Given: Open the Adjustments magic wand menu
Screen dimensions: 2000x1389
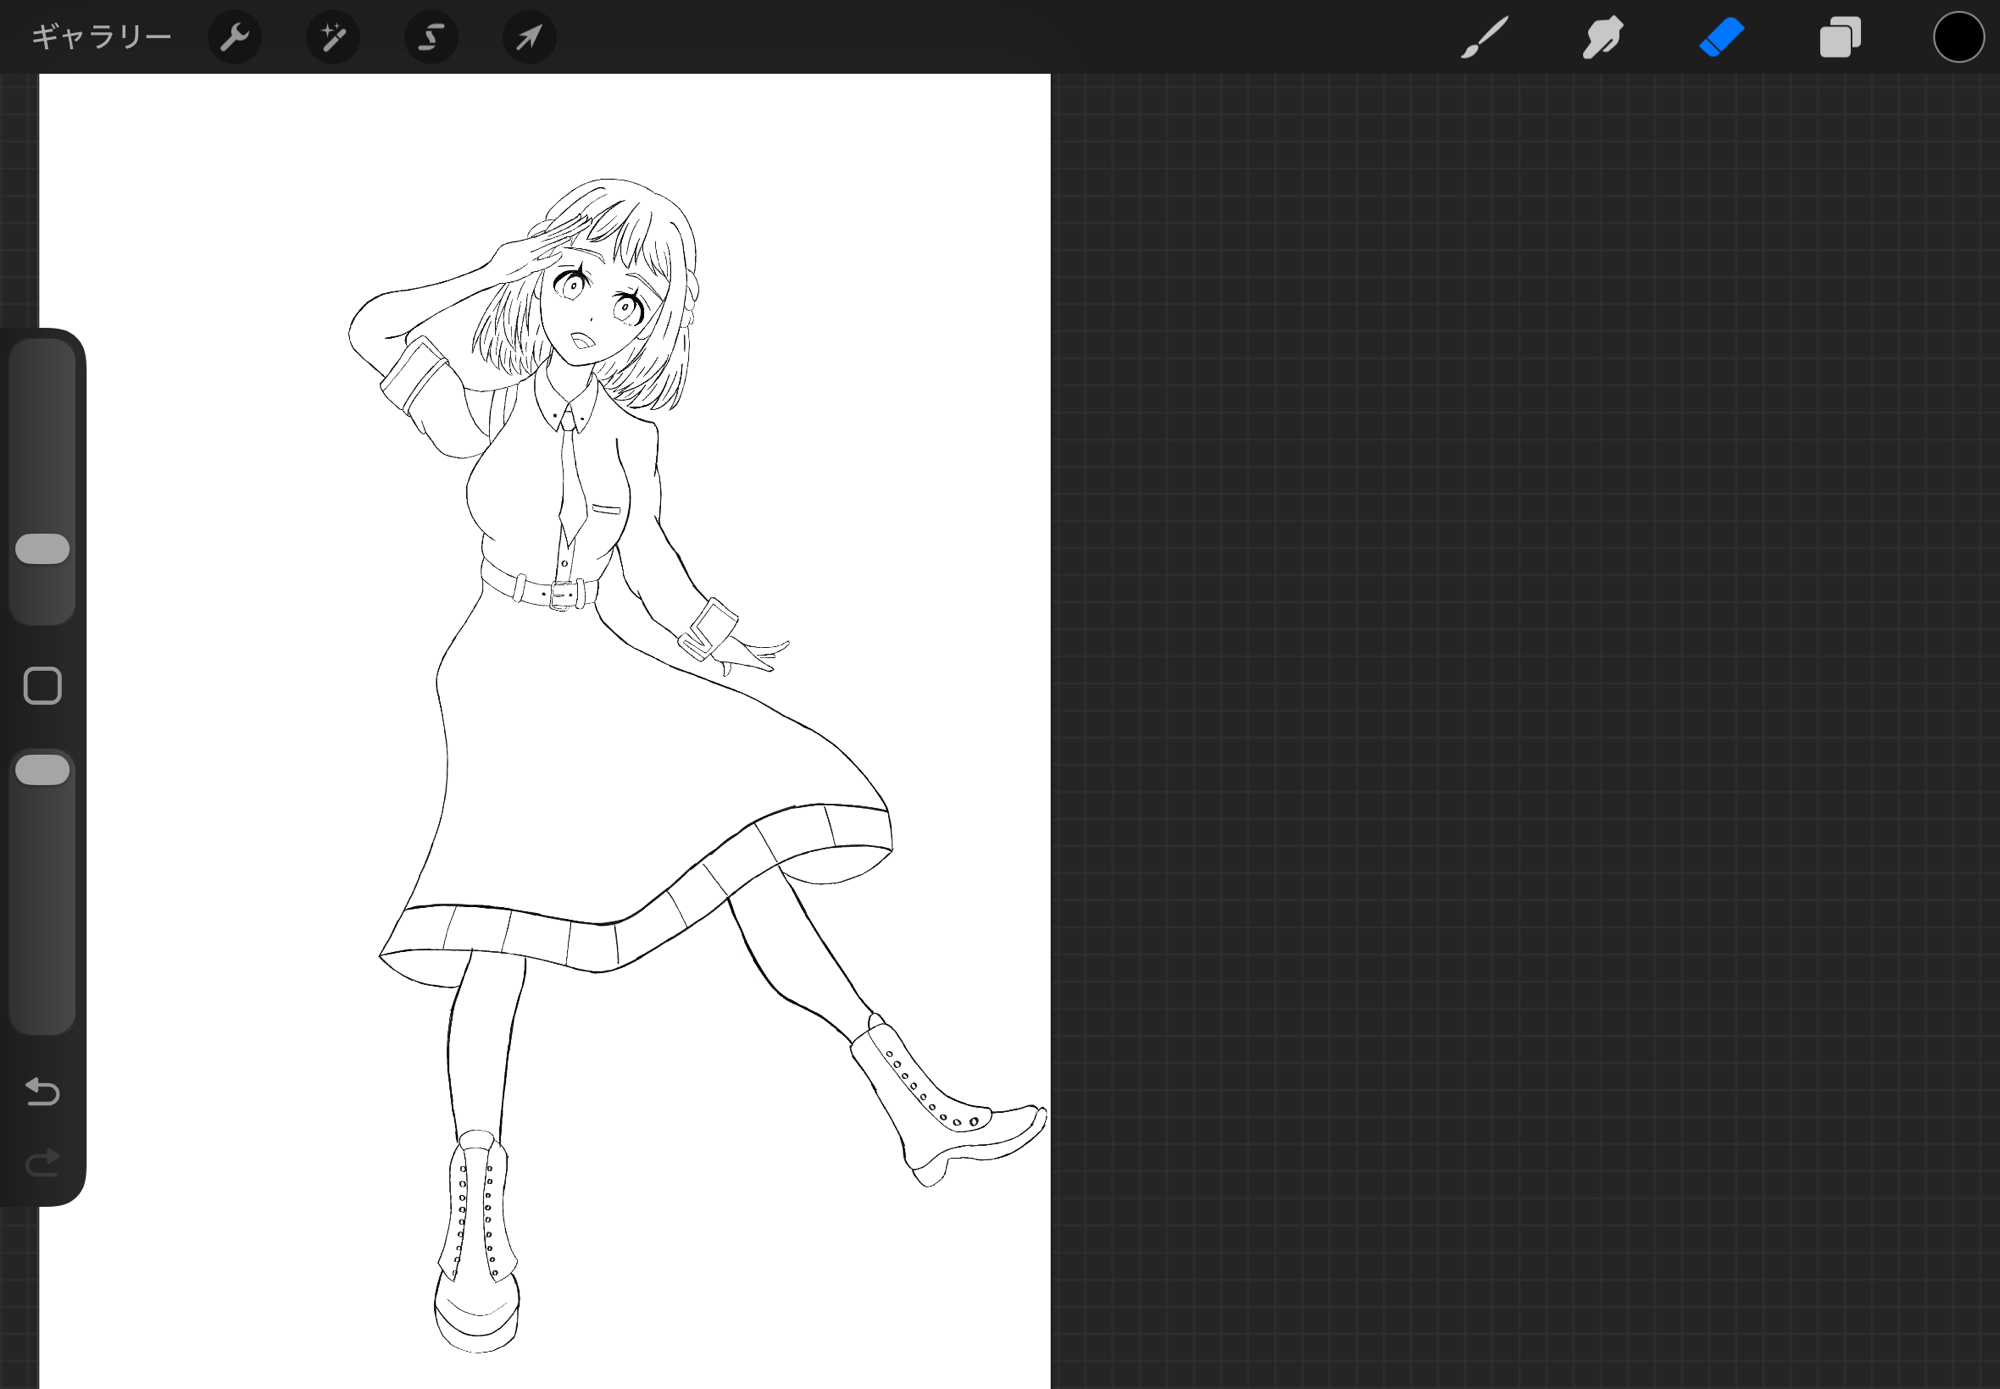Looking at the screenshot, I should tap(332, 37).
